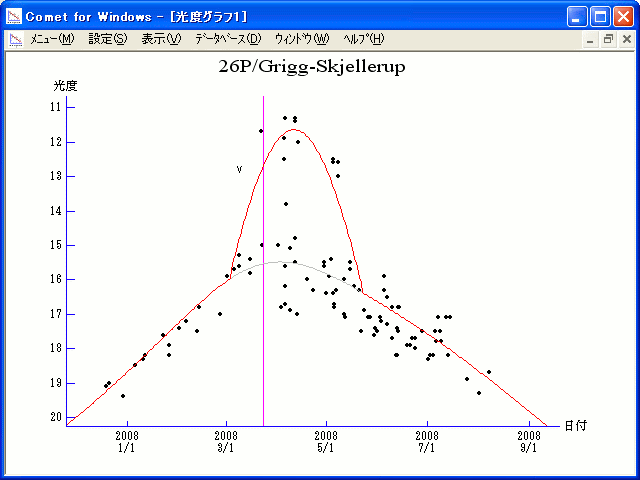Restore down the inner graph child window

(608, 39)
